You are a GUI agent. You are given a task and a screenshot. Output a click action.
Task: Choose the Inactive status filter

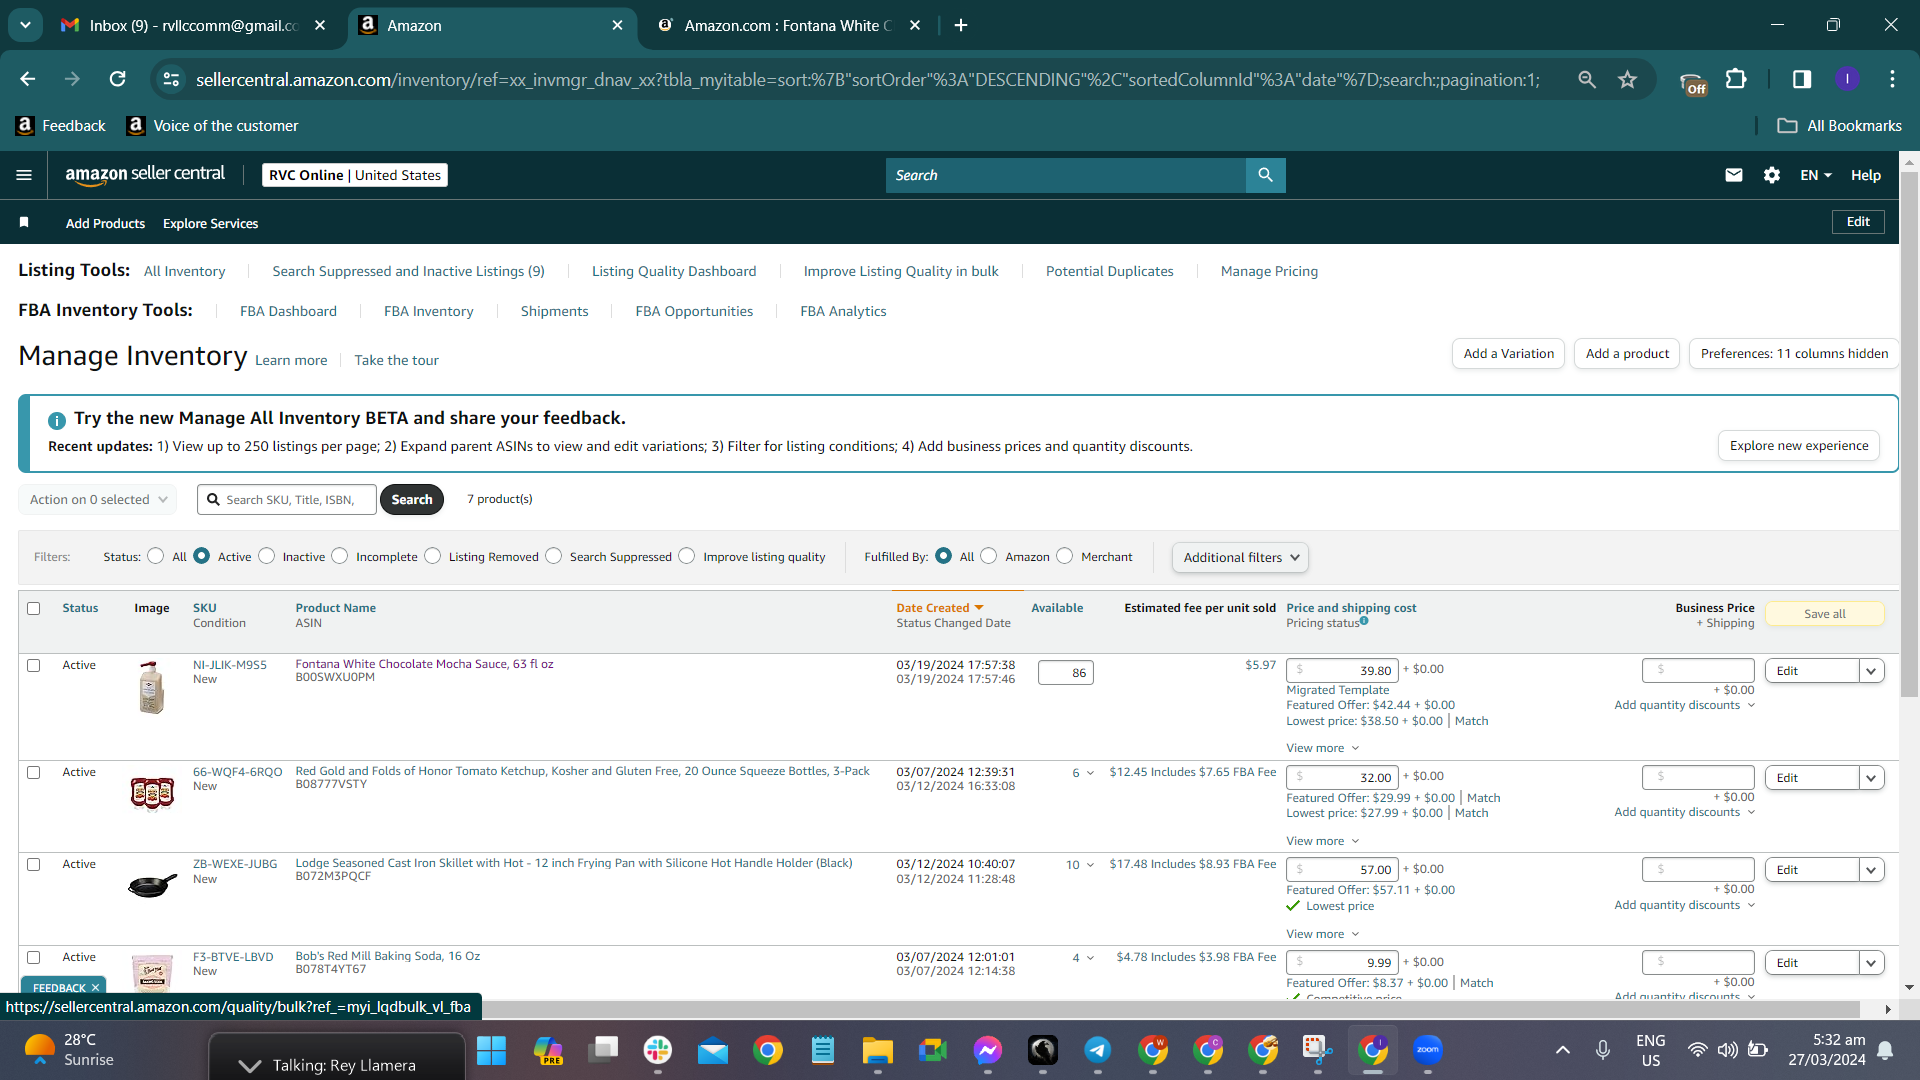point(267,556)
